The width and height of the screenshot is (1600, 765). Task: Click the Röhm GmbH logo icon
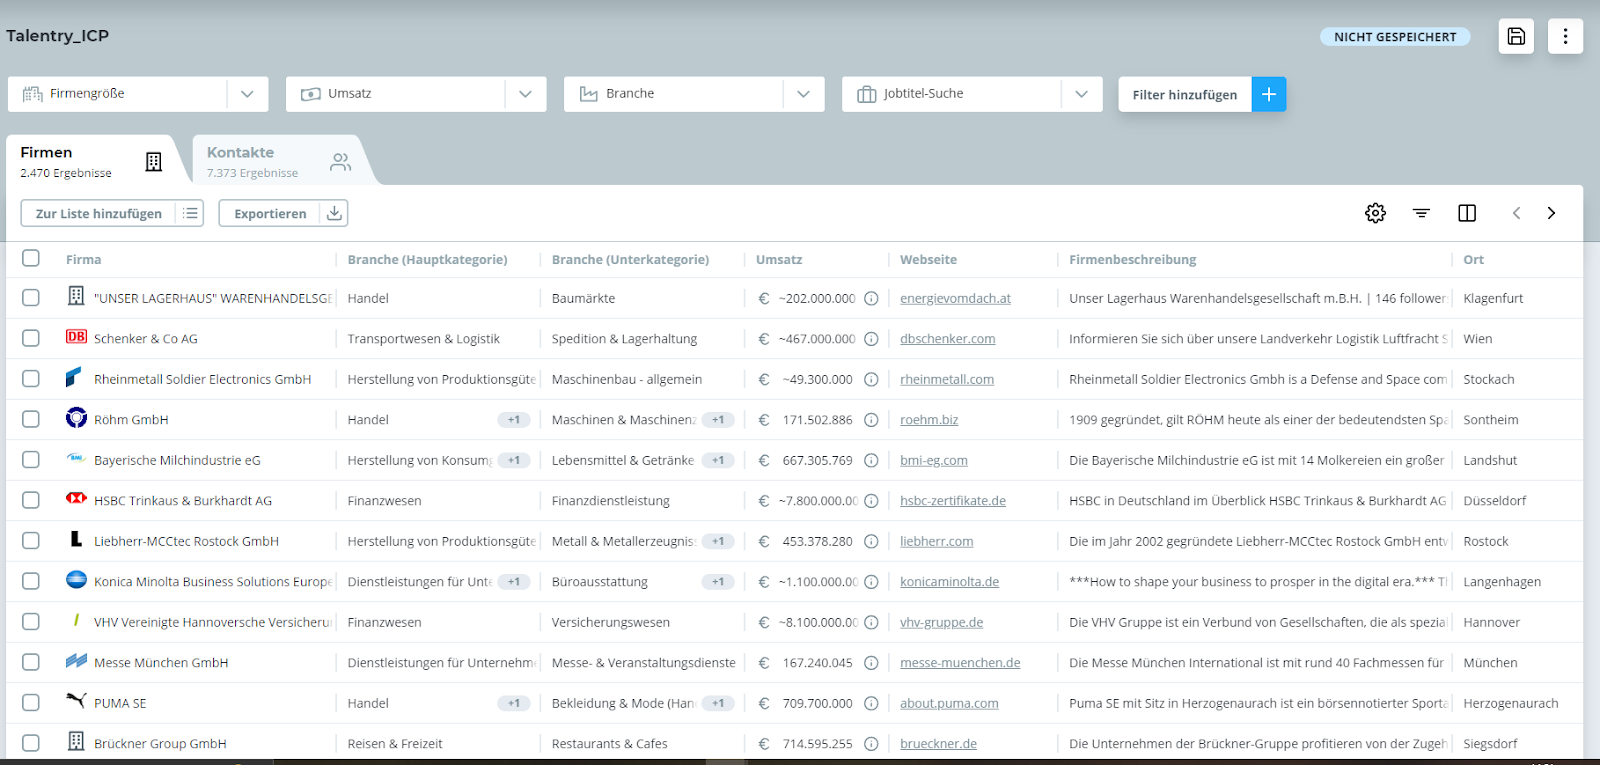coord(76,418)
